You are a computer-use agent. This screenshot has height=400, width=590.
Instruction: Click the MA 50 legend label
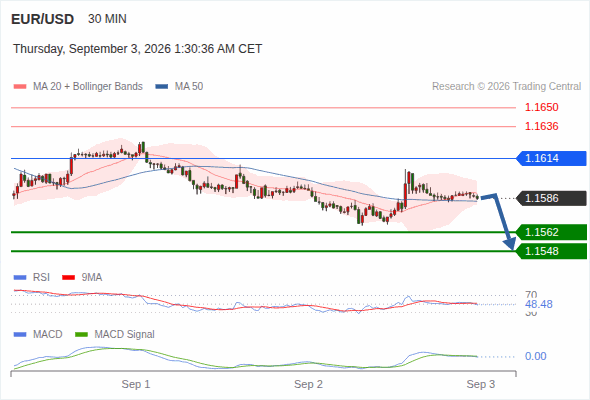(x=189, y=87)
